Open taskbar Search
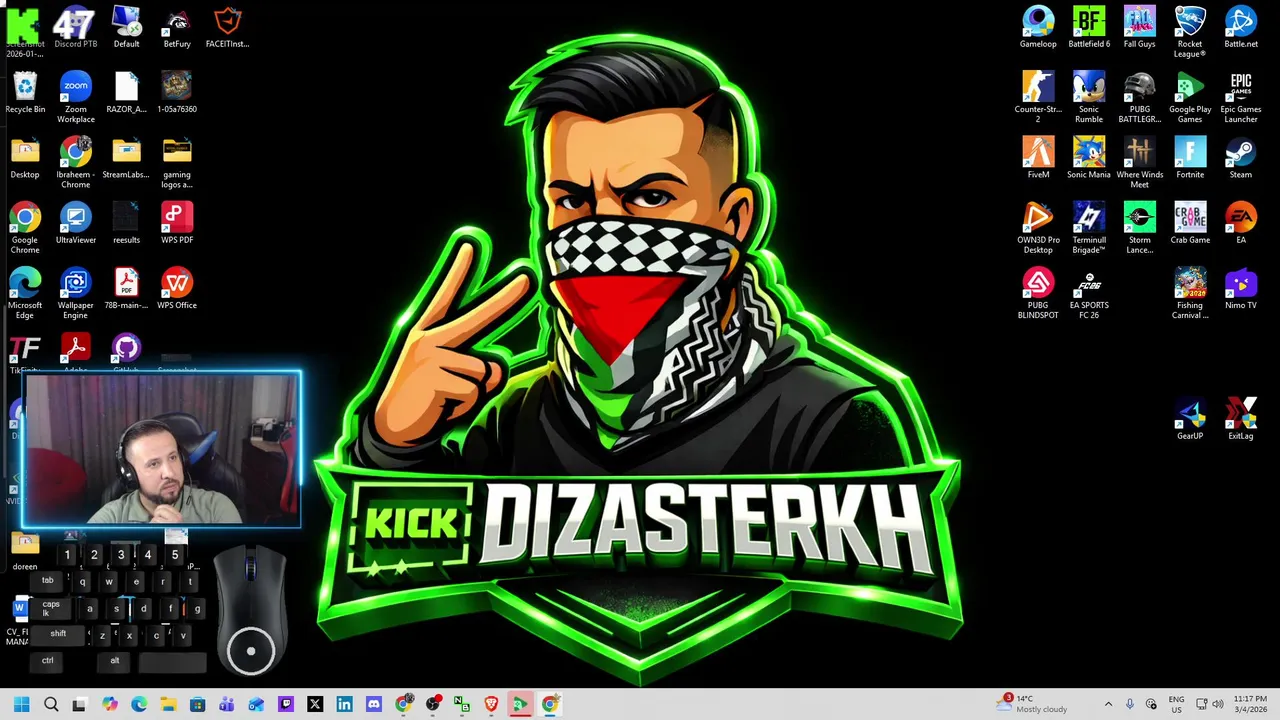 tap(51, 704)
